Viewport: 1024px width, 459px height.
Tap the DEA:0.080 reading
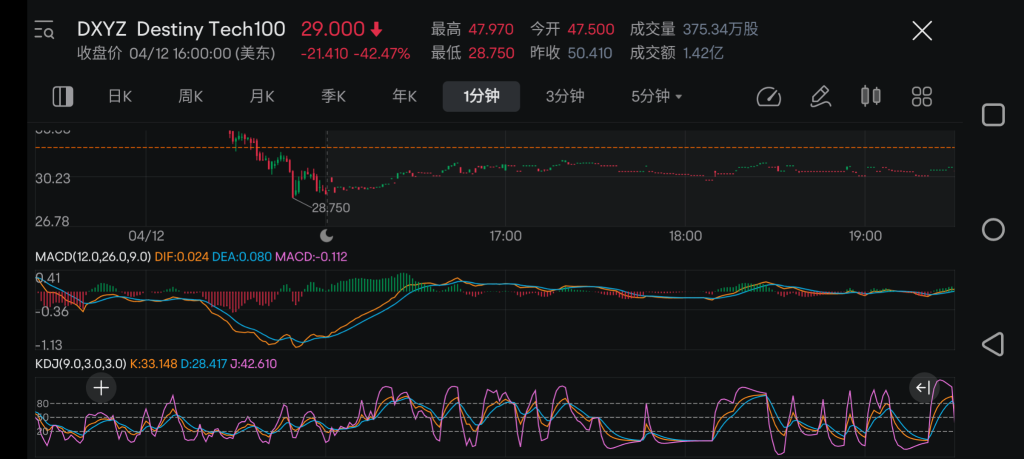[x=242, y=257]
